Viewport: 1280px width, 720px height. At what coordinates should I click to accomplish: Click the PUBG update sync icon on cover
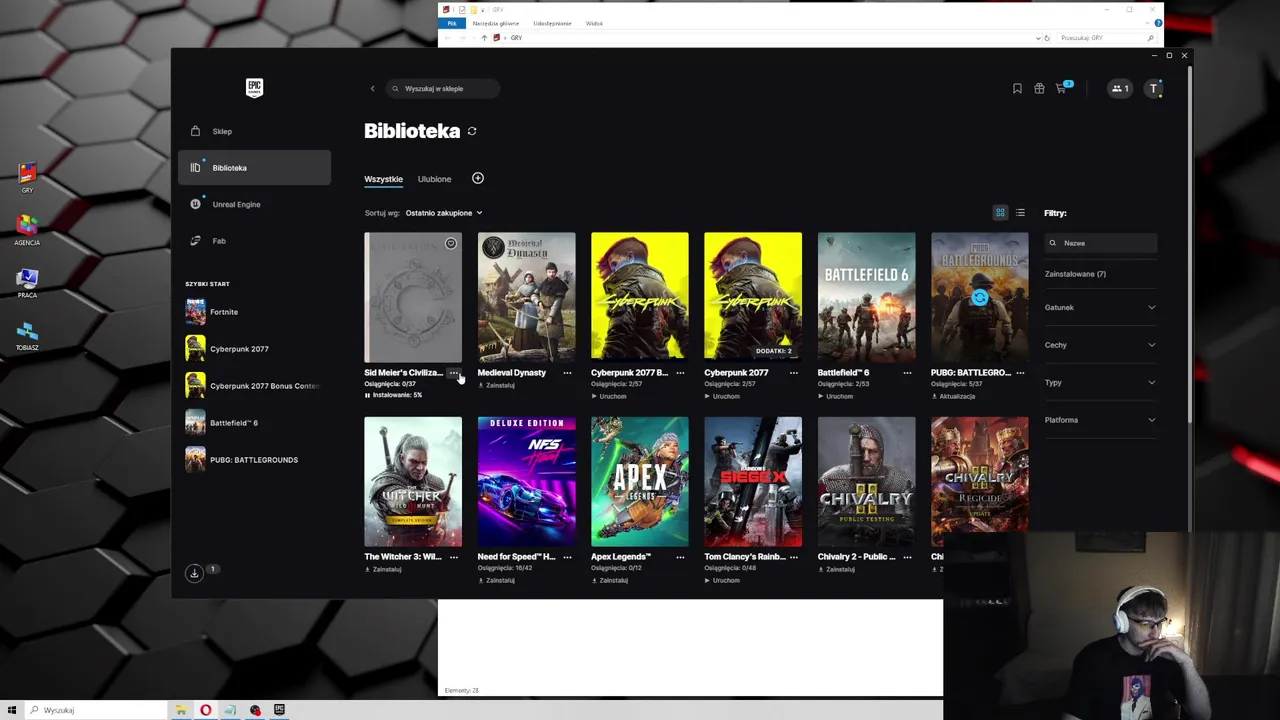[979, 297]
